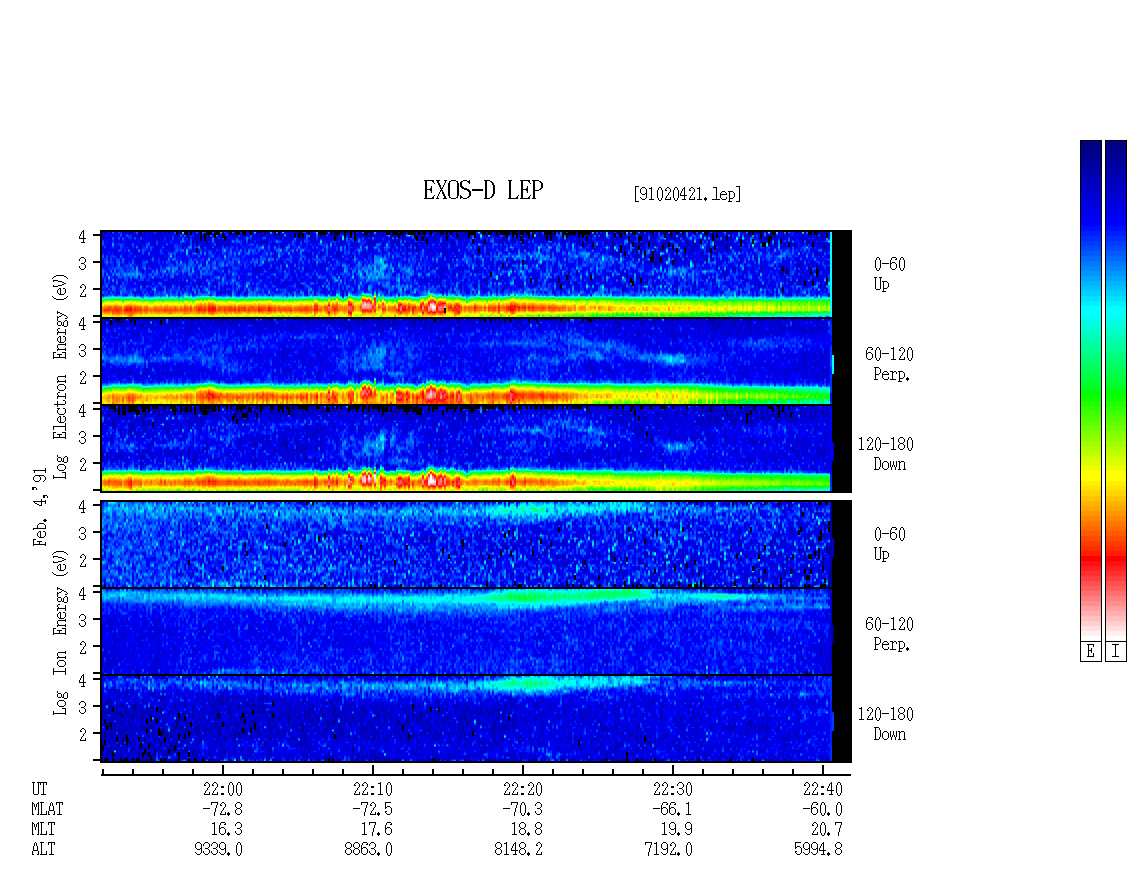This screenshot has height=875, width=1130.
Task: Click the EXOS-D LEP plot title
Action: 482,190
